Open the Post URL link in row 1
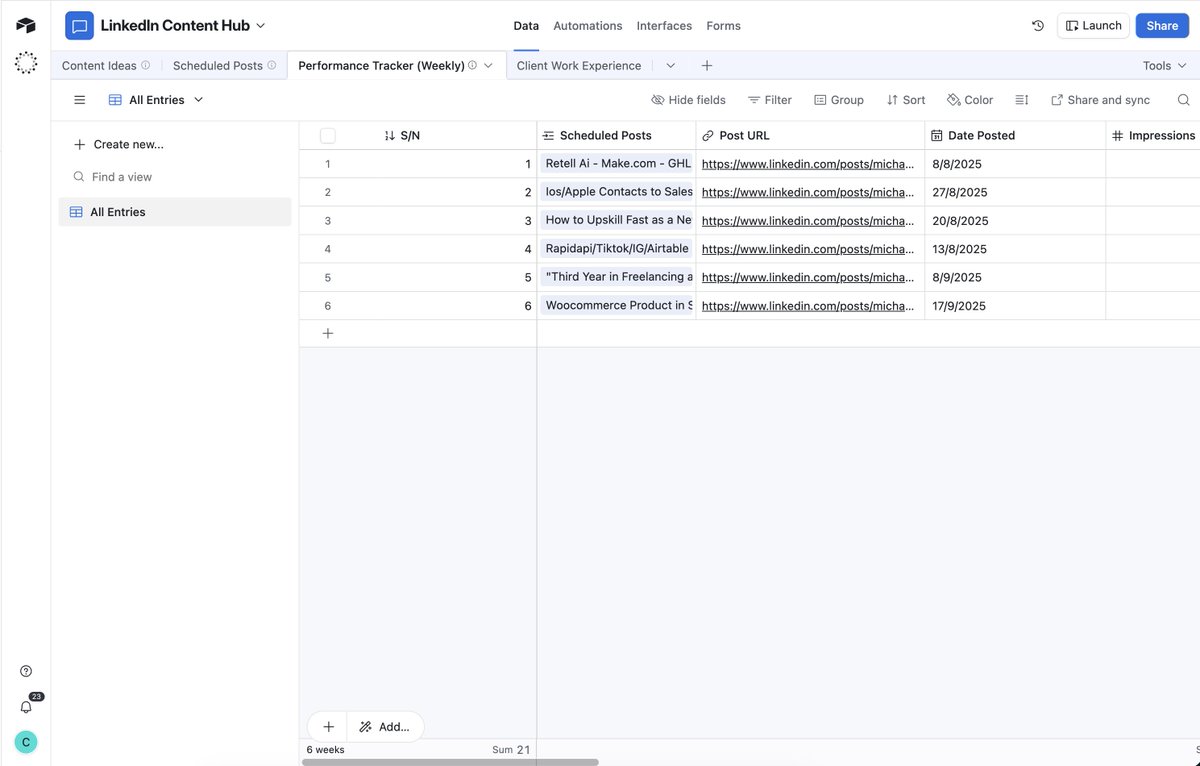This screenshot has width=1200, height=766. (807, 164)
